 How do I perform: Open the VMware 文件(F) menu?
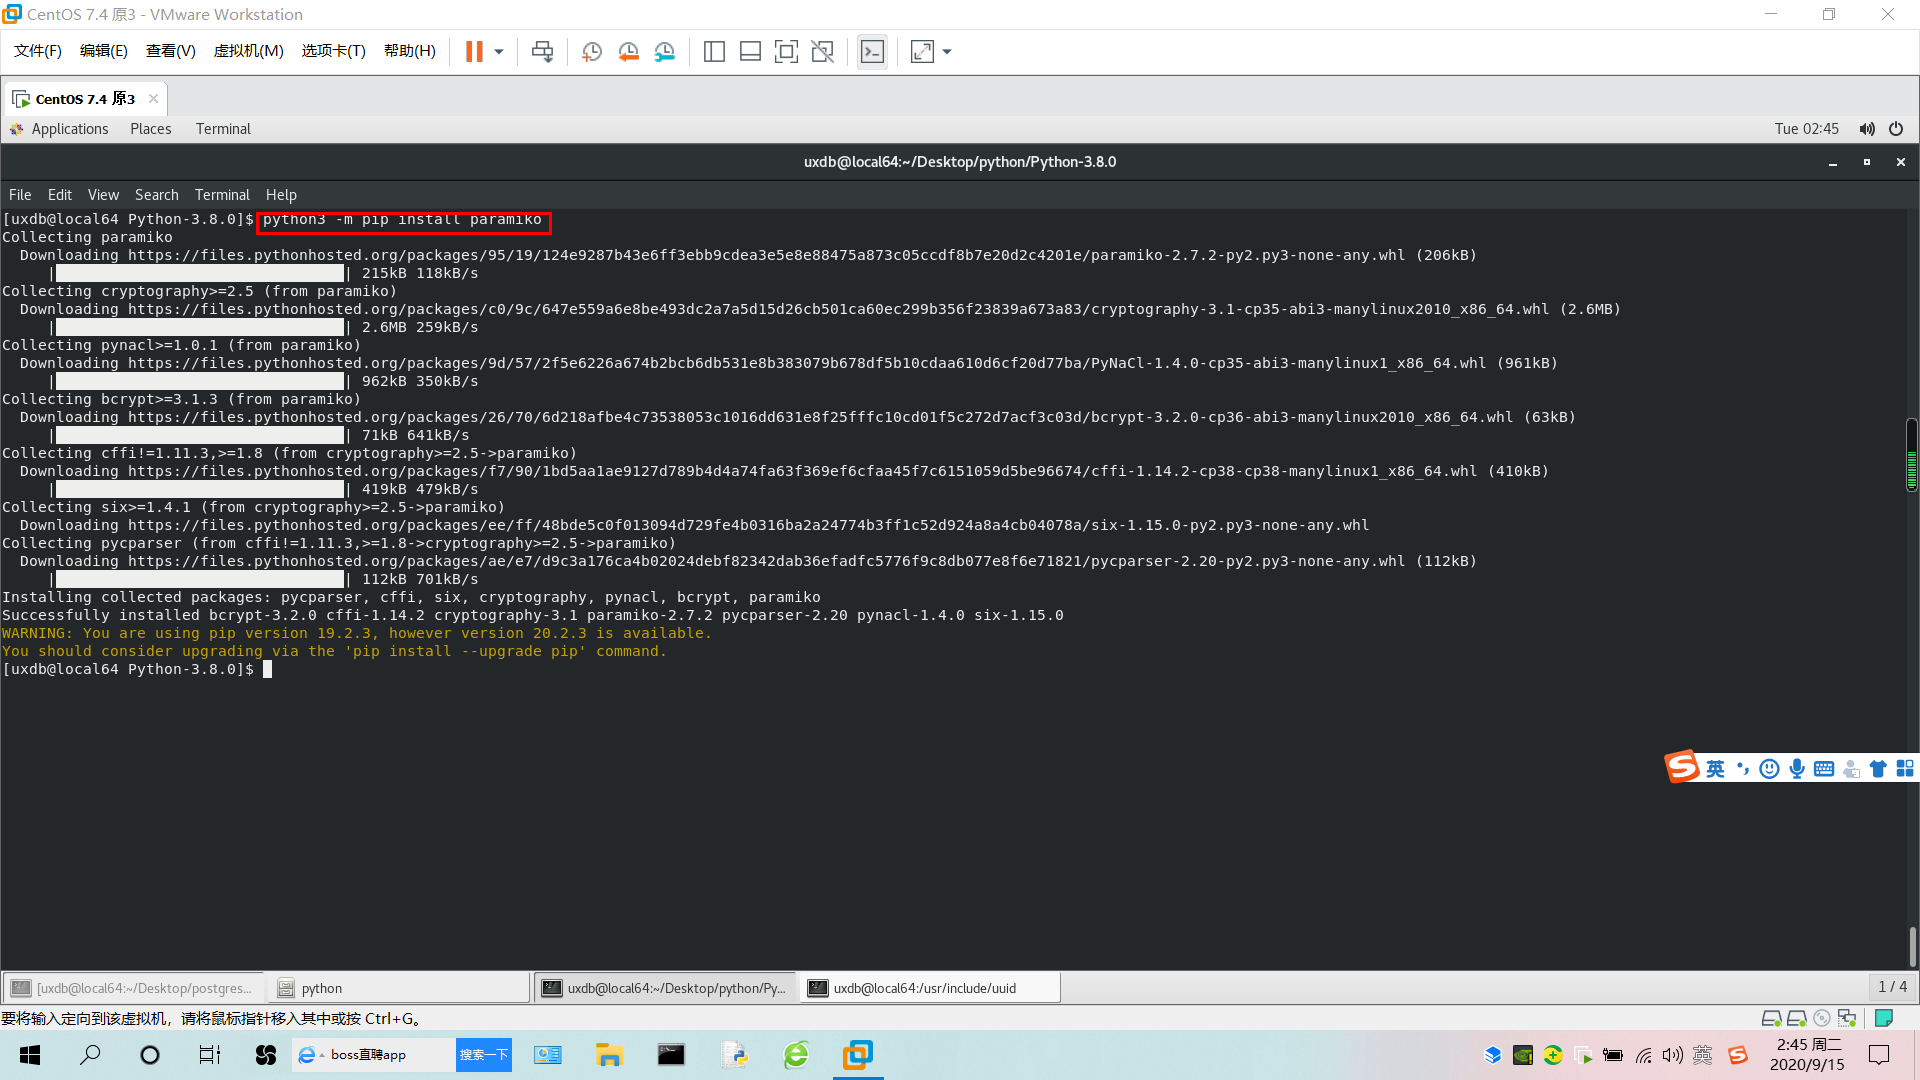point(38,51)
